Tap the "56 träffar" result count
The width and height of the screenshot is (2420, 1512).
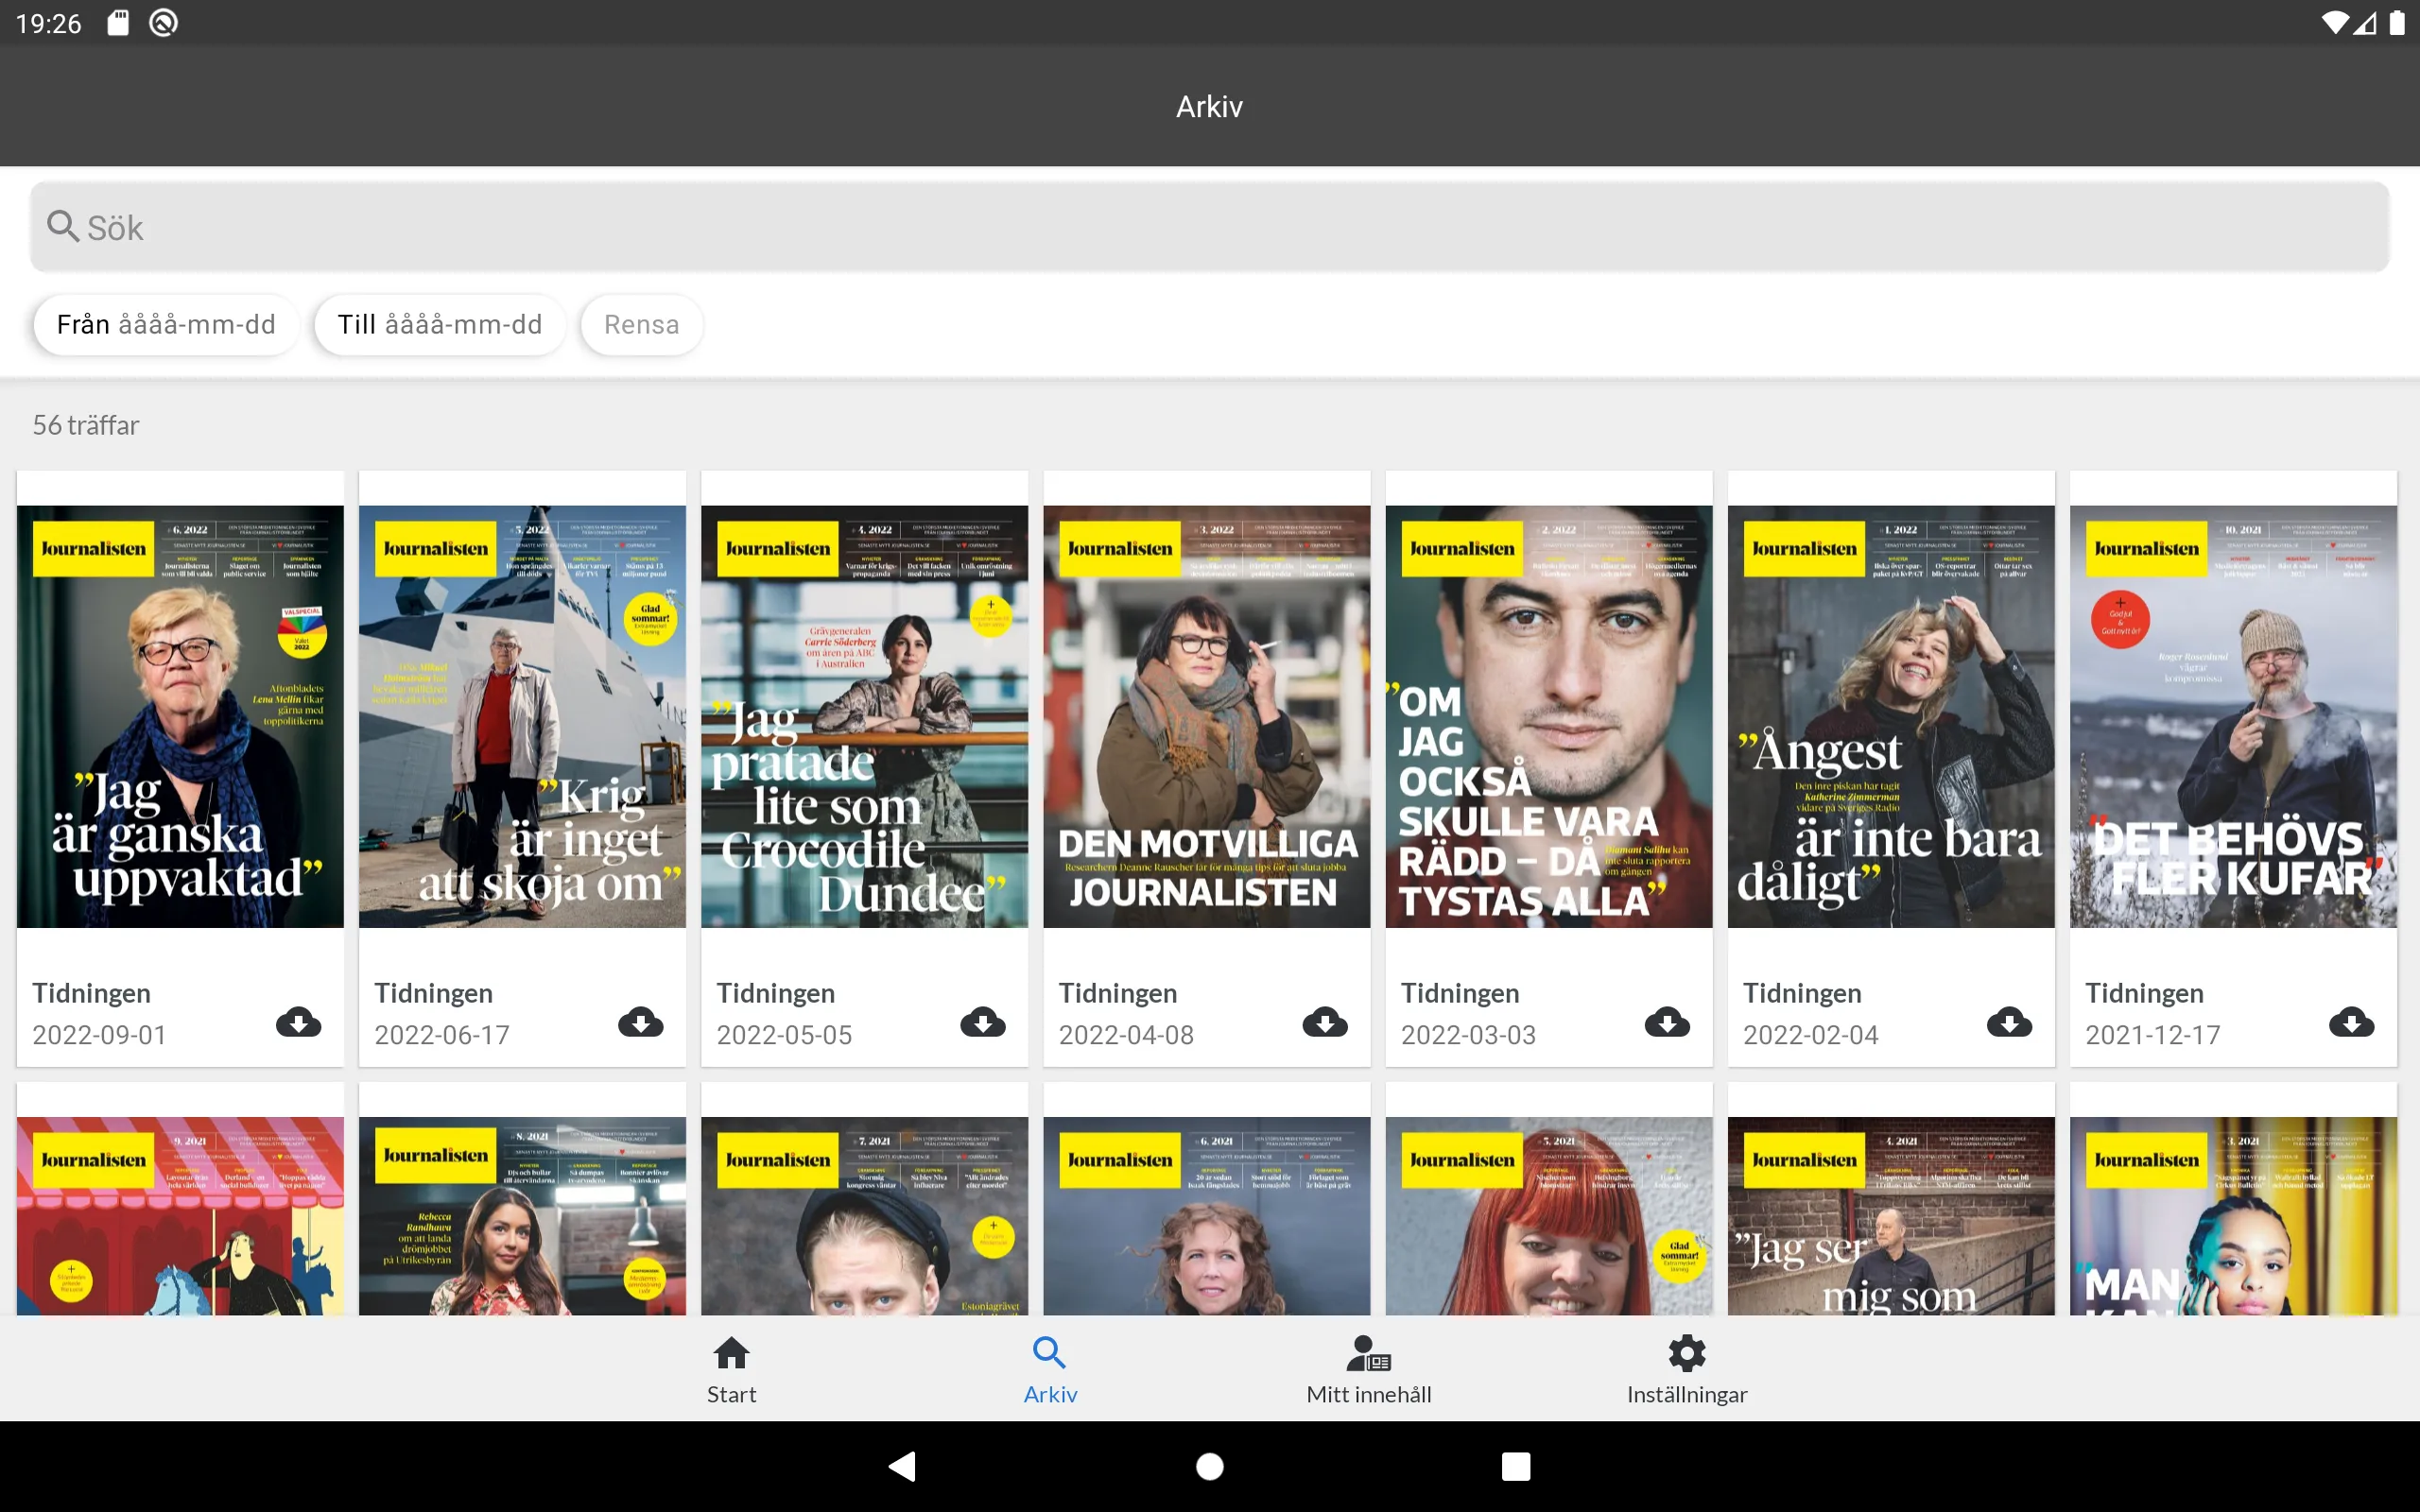pyautogui.click(x=86, y=425)
